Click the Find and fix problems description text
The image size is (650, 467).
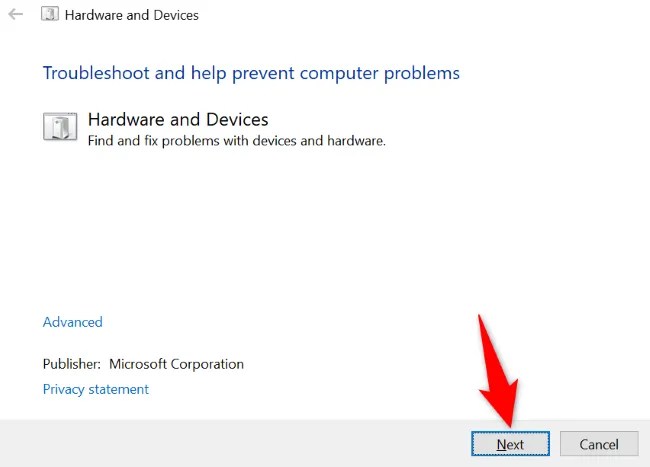tap(237, 141)
